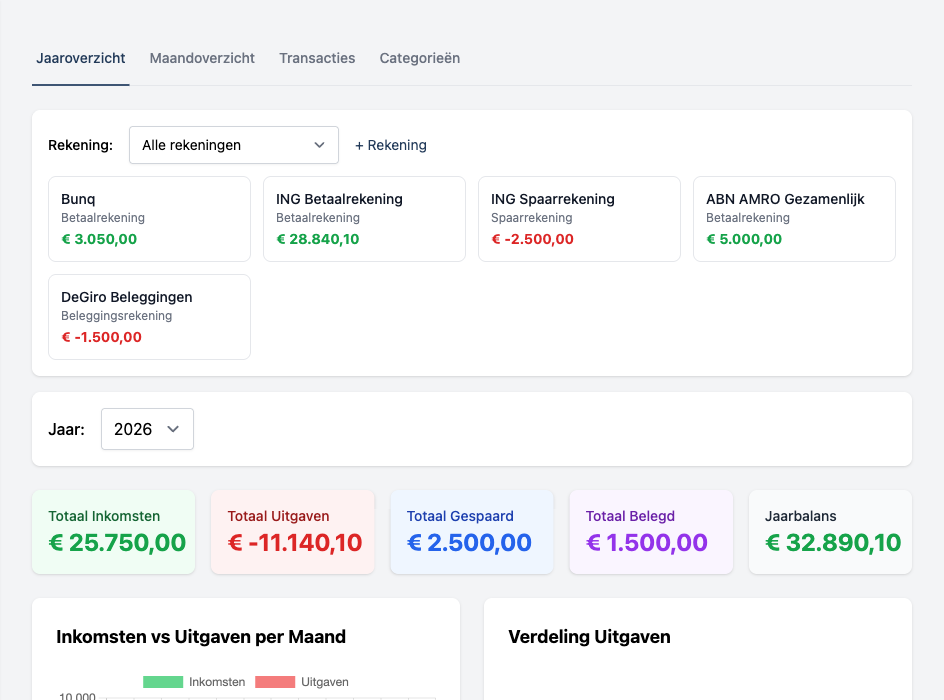The width and height of the screenshot is (944, 700).
Task: Click the Jaar: label
Action: 66,429
